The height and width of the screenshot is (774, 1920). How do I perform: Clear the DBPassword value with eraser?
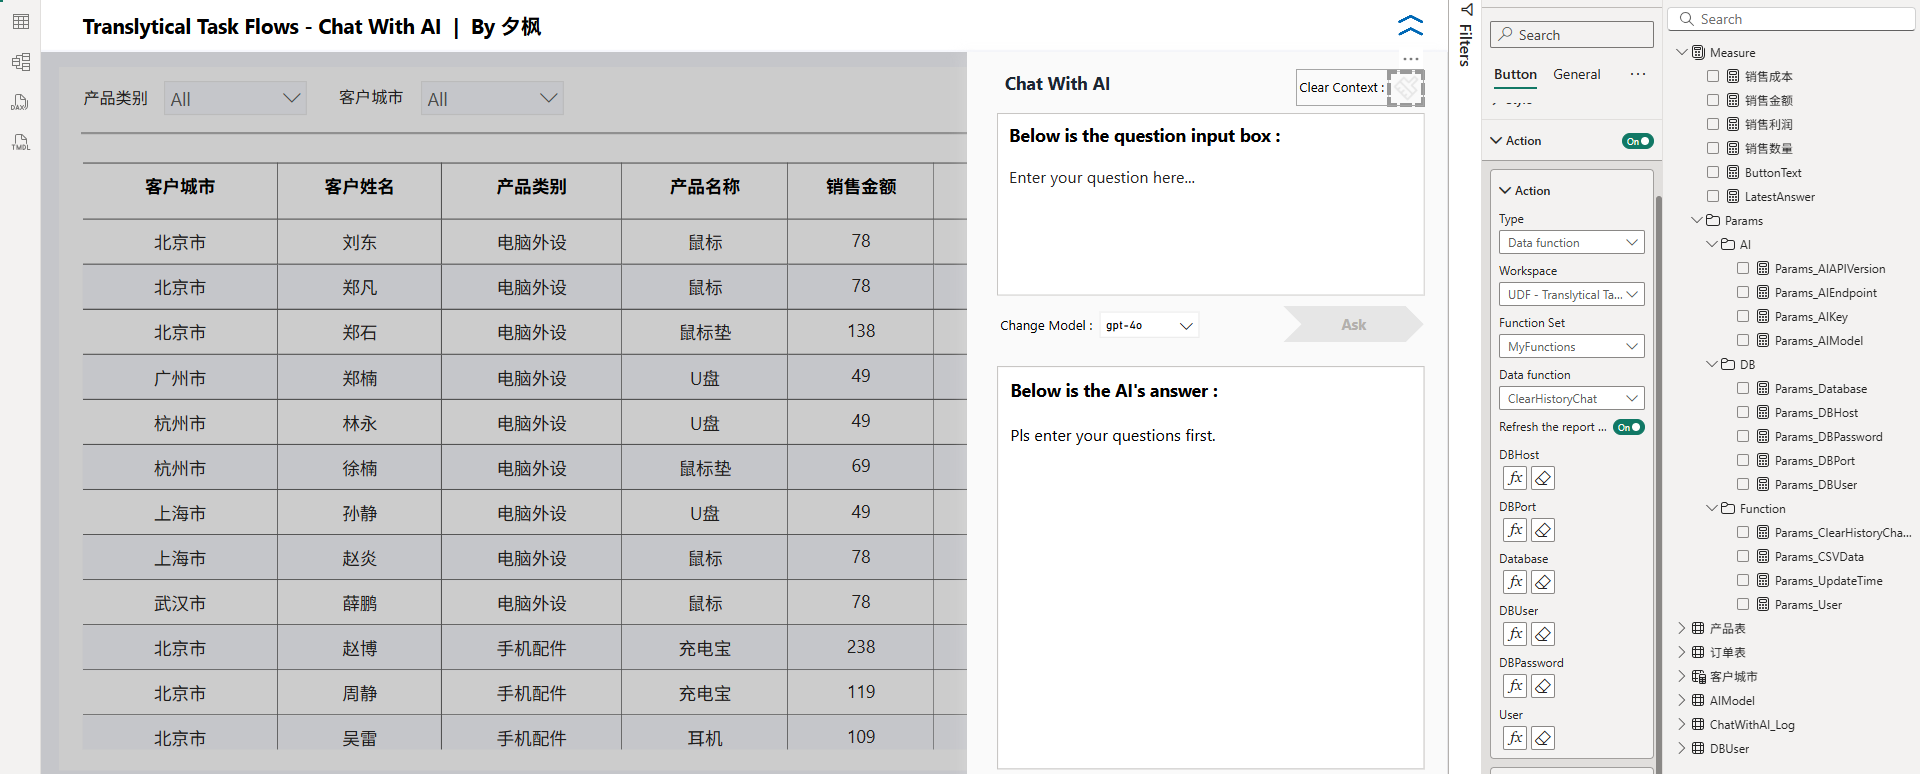tap(1543, 686)
